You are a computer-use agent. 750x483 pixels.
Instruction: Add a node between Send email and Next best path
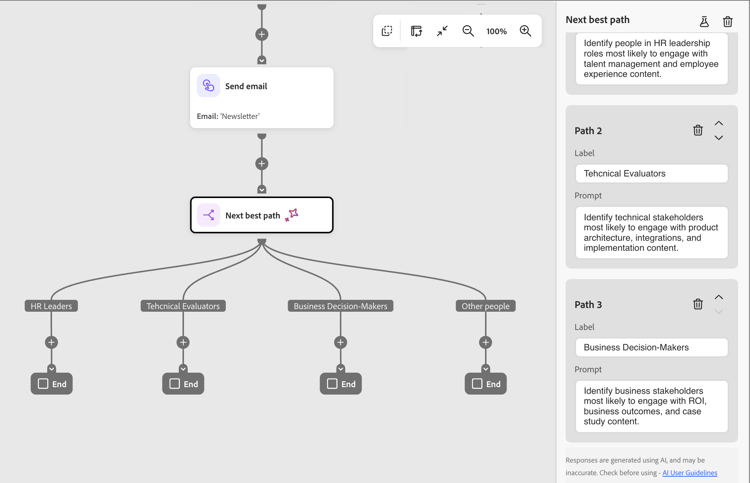(262, 164)
